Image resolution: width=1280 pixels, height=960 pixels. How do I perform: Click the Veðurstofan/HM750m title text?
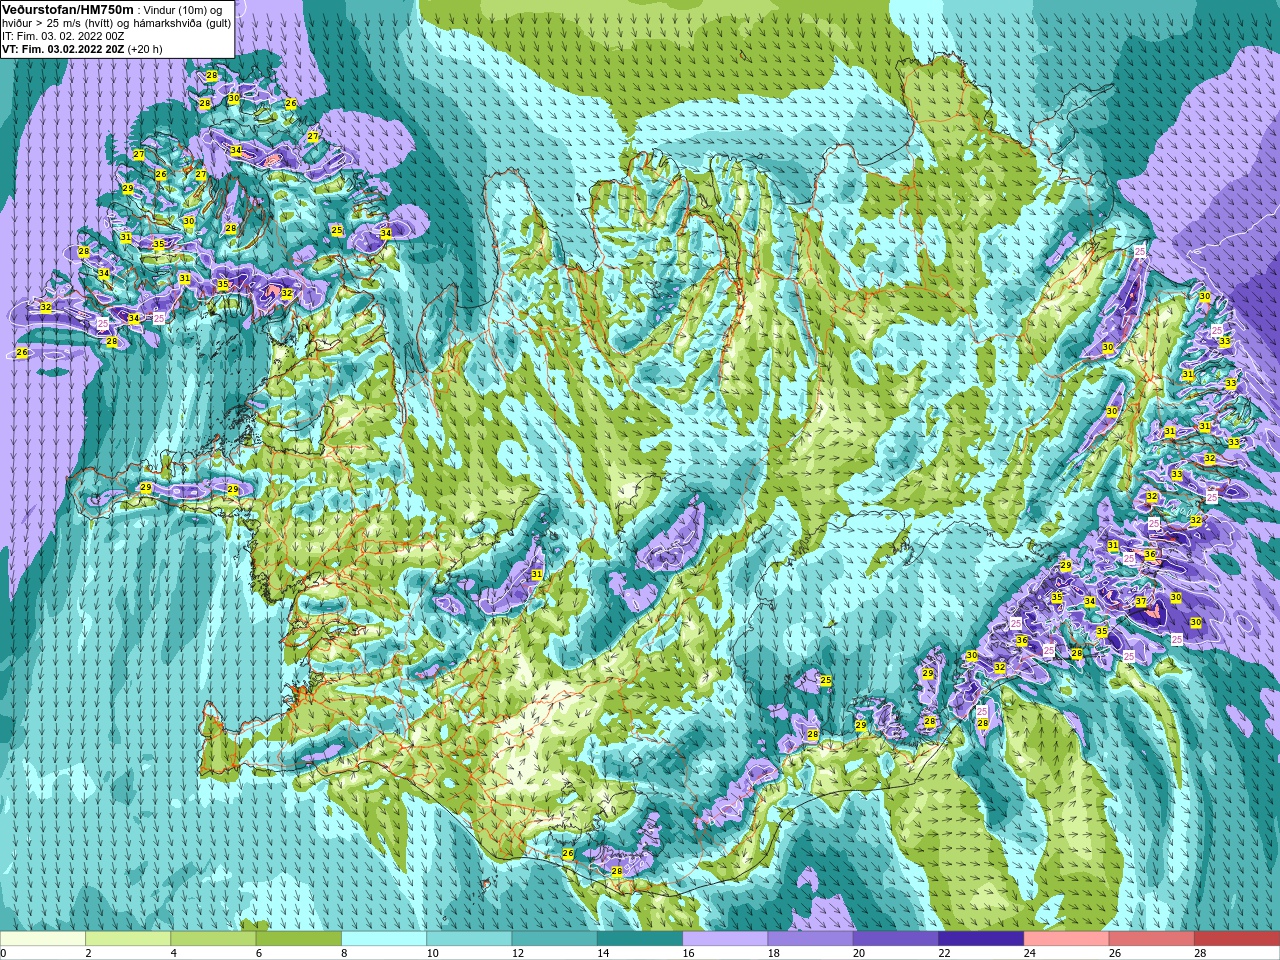click(68, 9)
